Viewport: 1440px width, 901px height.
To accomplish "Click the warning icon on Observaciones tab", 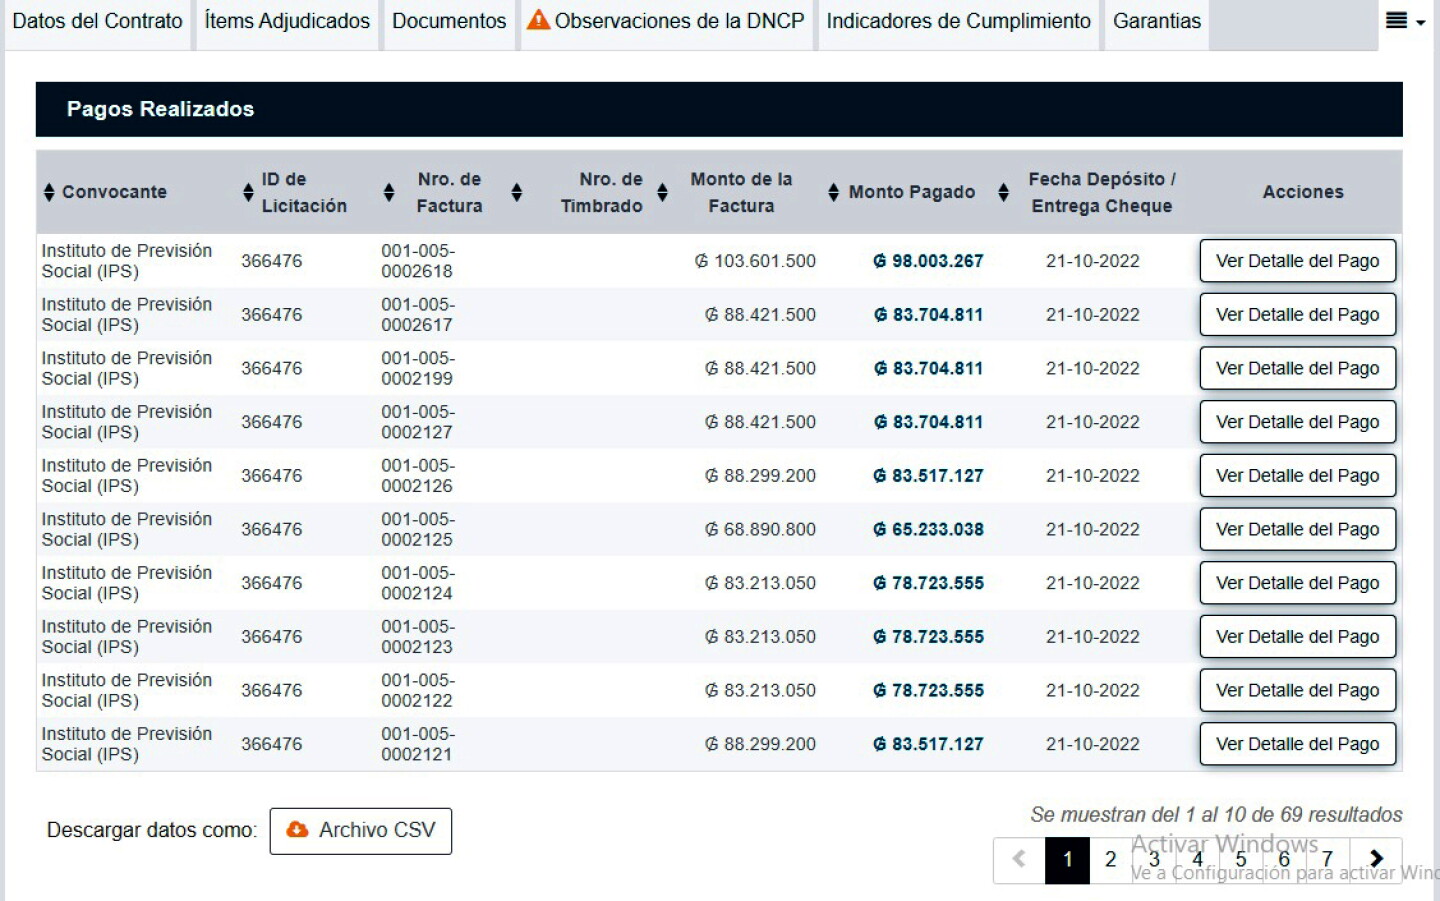I will pyautogui.click(x=538, y=19).
